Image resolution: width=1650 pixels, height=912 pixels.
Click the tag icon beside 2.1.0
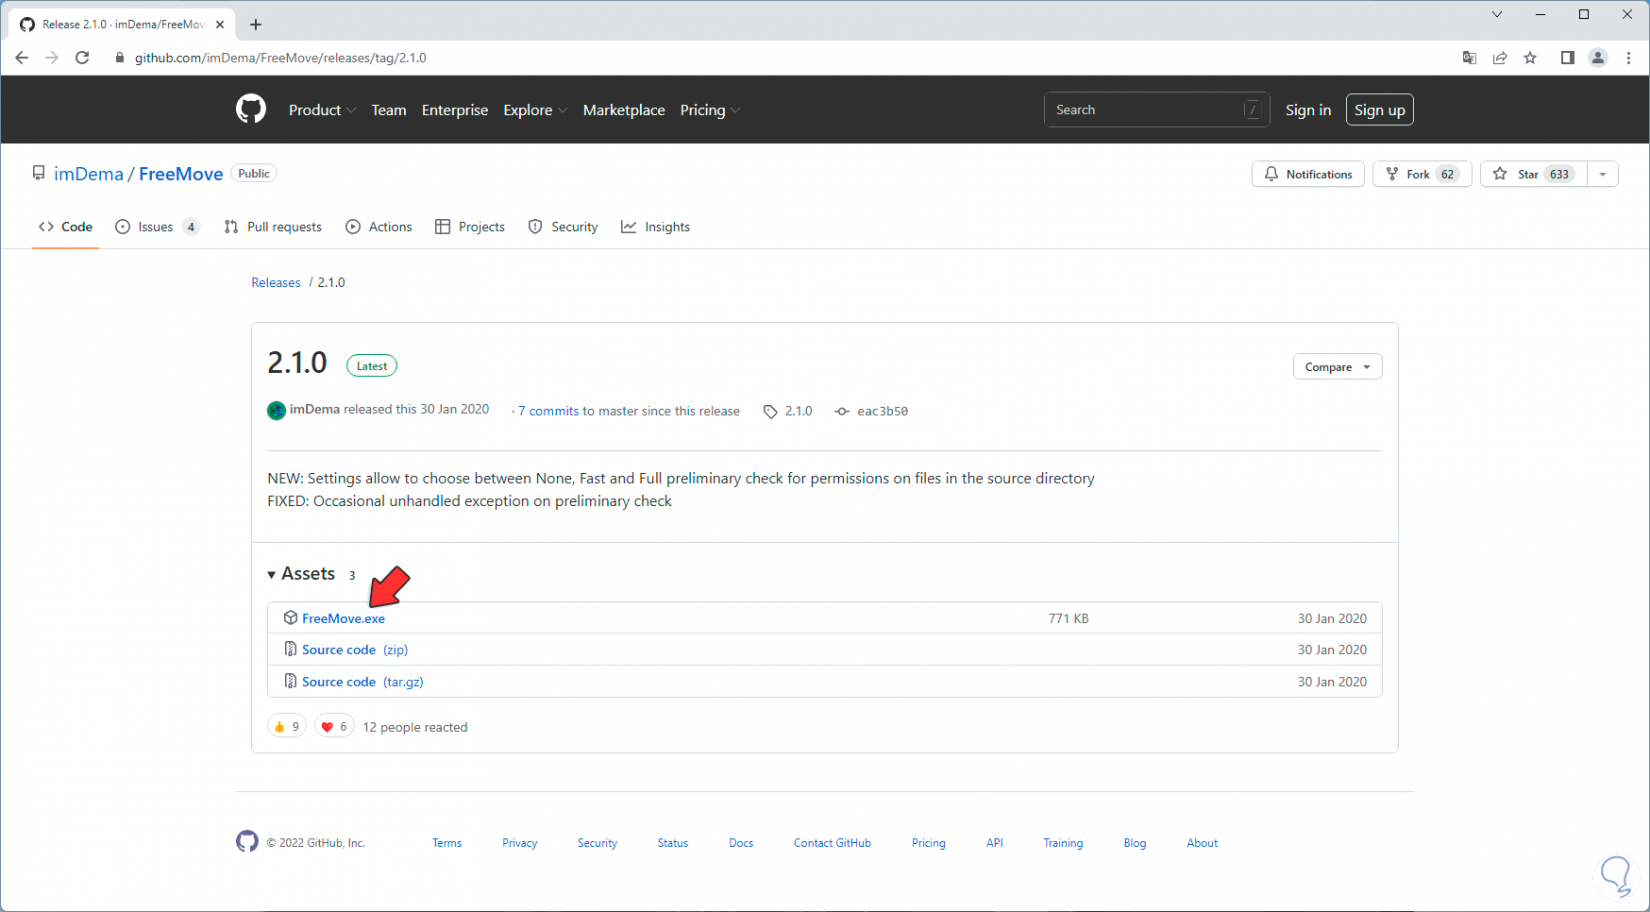pyautogui.click(x=770, y=411)
